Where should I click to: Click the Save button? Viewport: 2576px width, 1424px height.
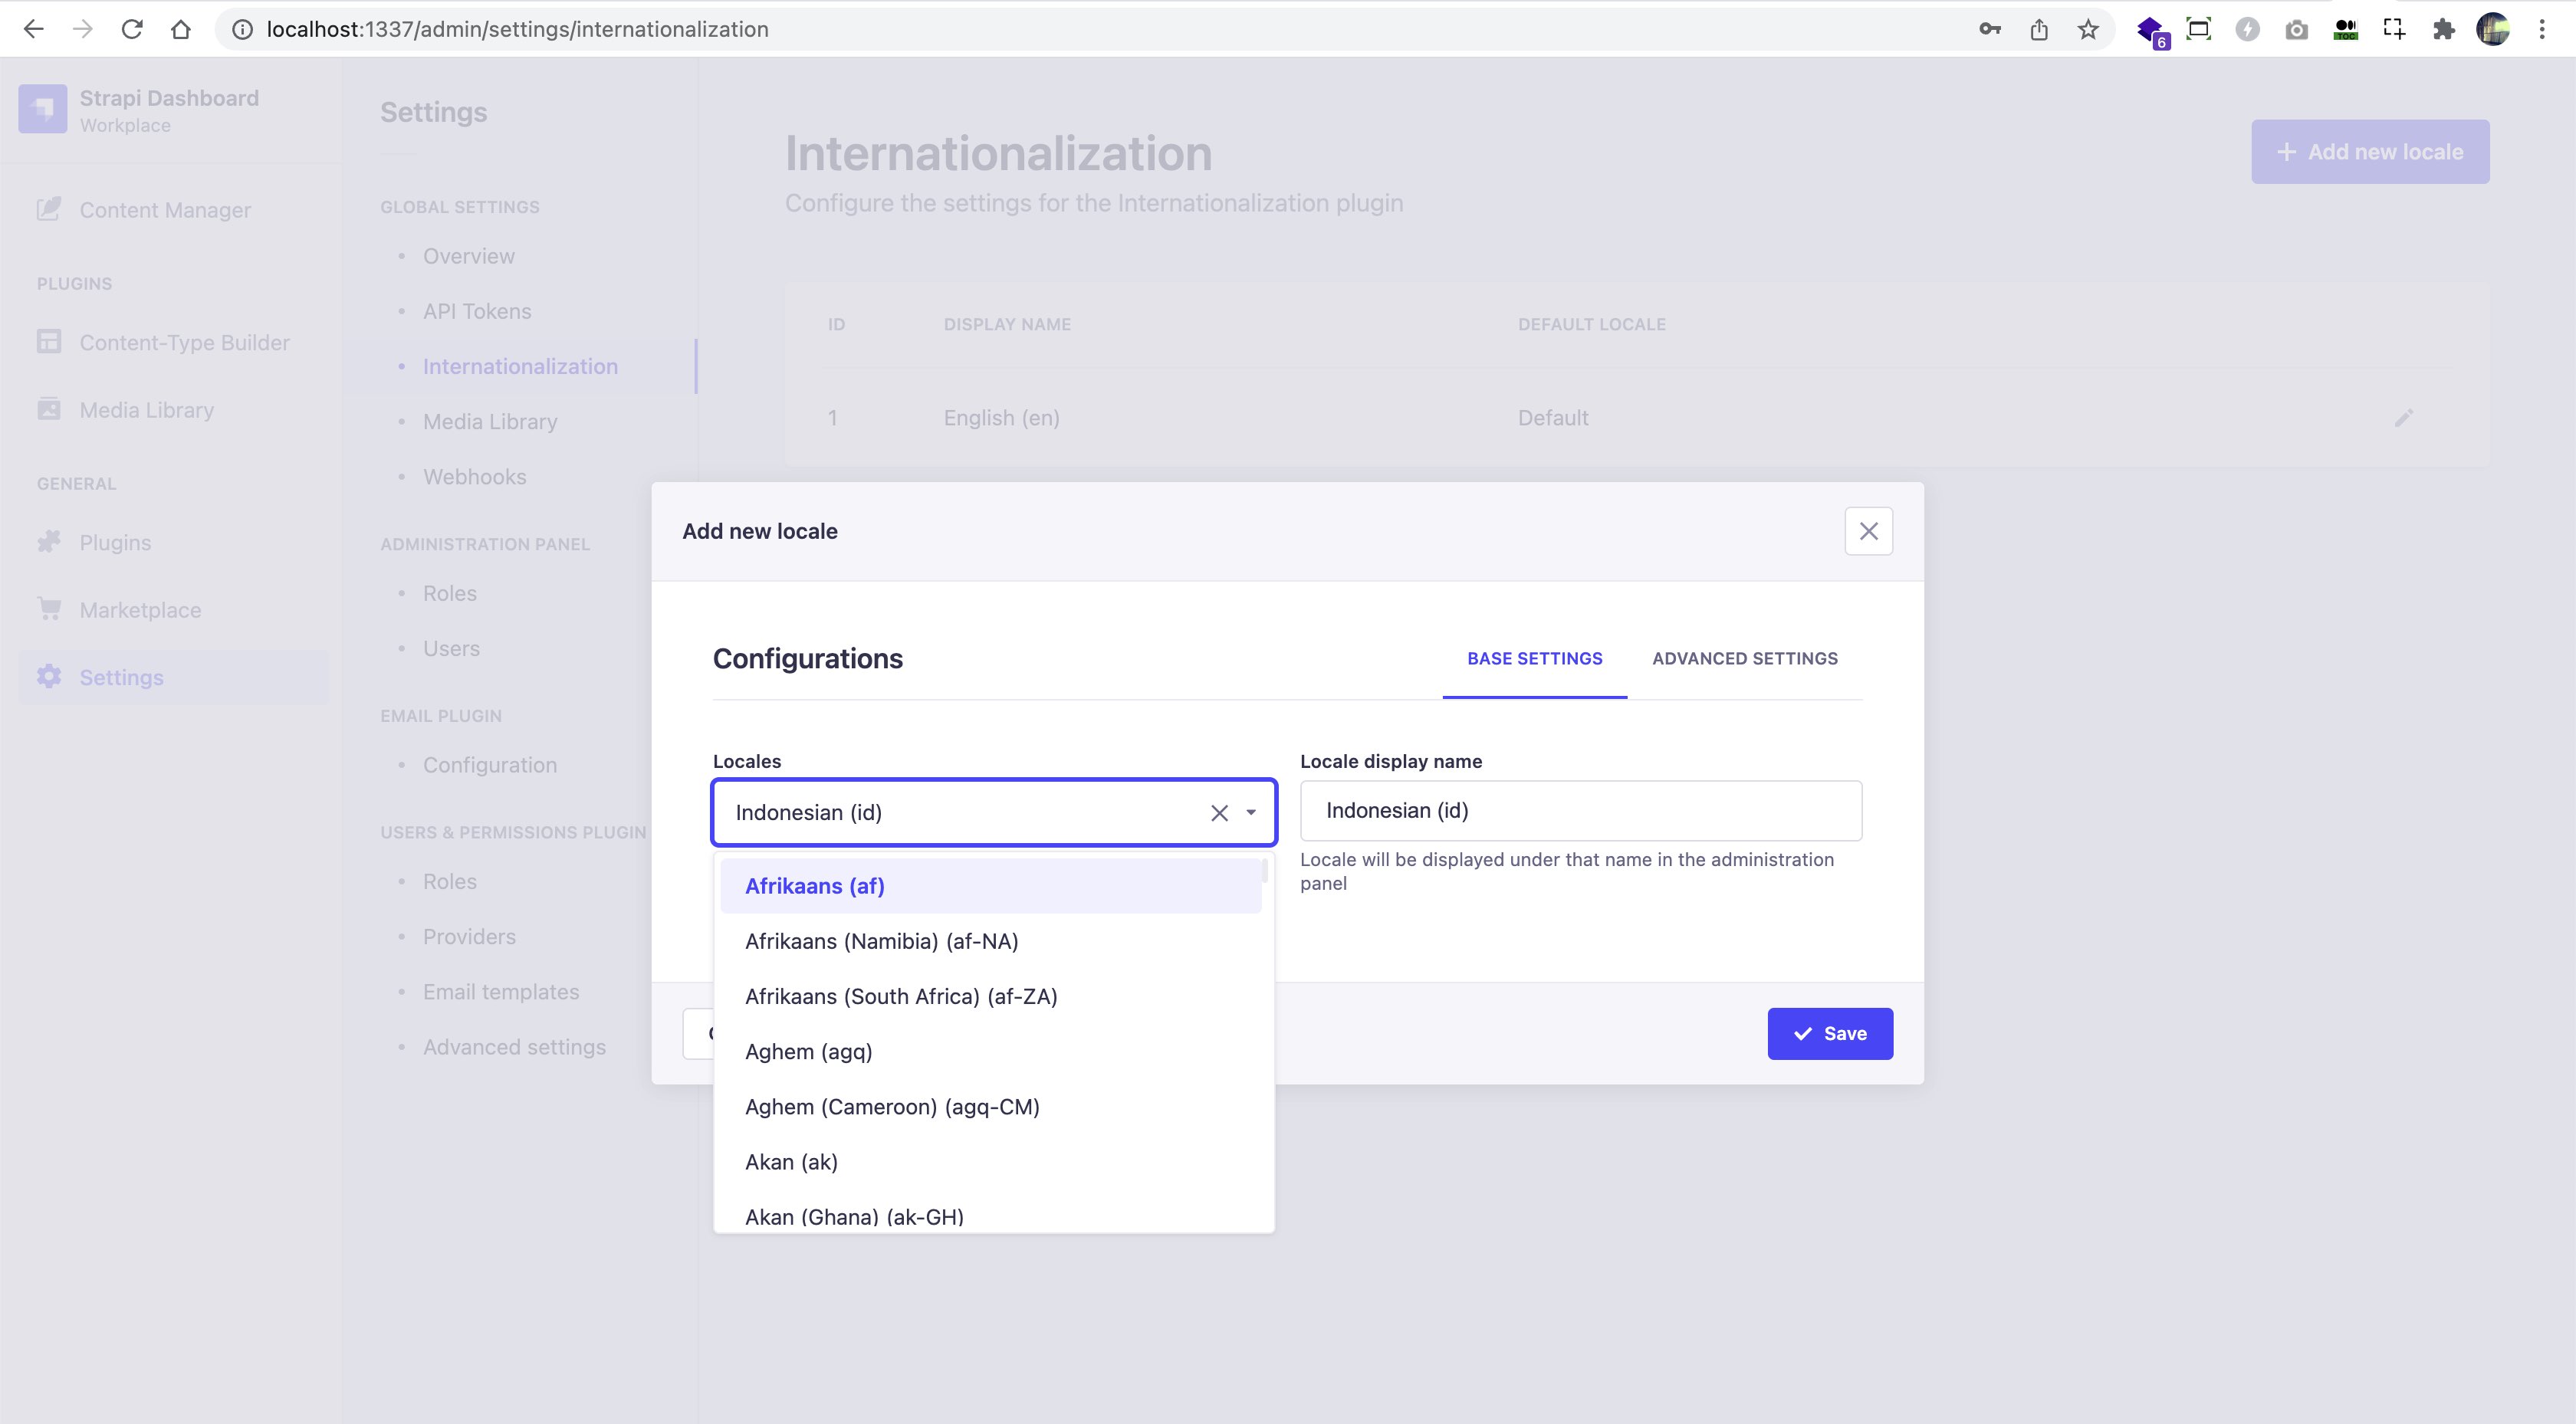pyautogui.click(x=1831, y=1033)
